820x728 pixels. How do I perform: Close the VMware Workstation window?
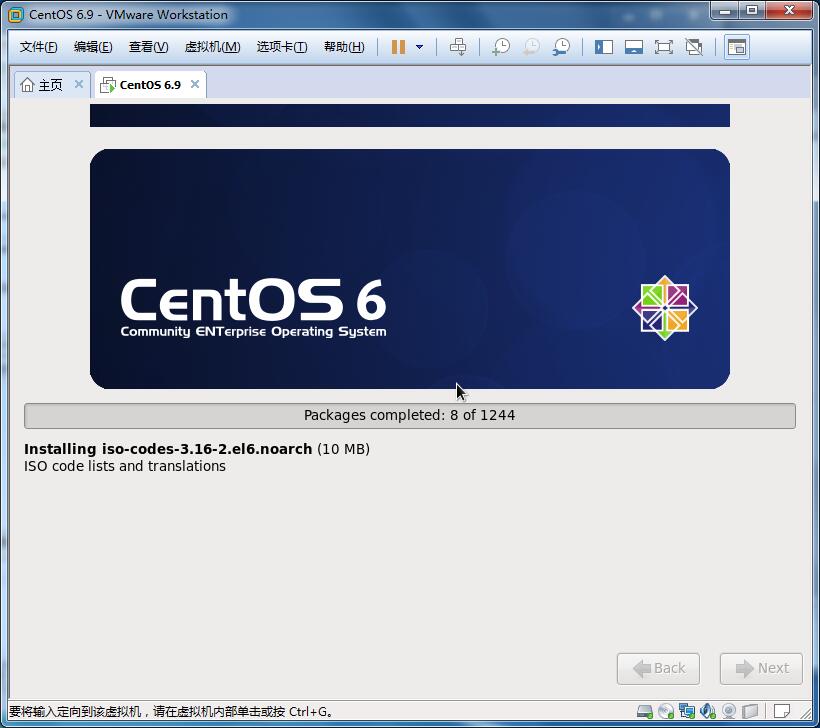click(x=789, y=11)
